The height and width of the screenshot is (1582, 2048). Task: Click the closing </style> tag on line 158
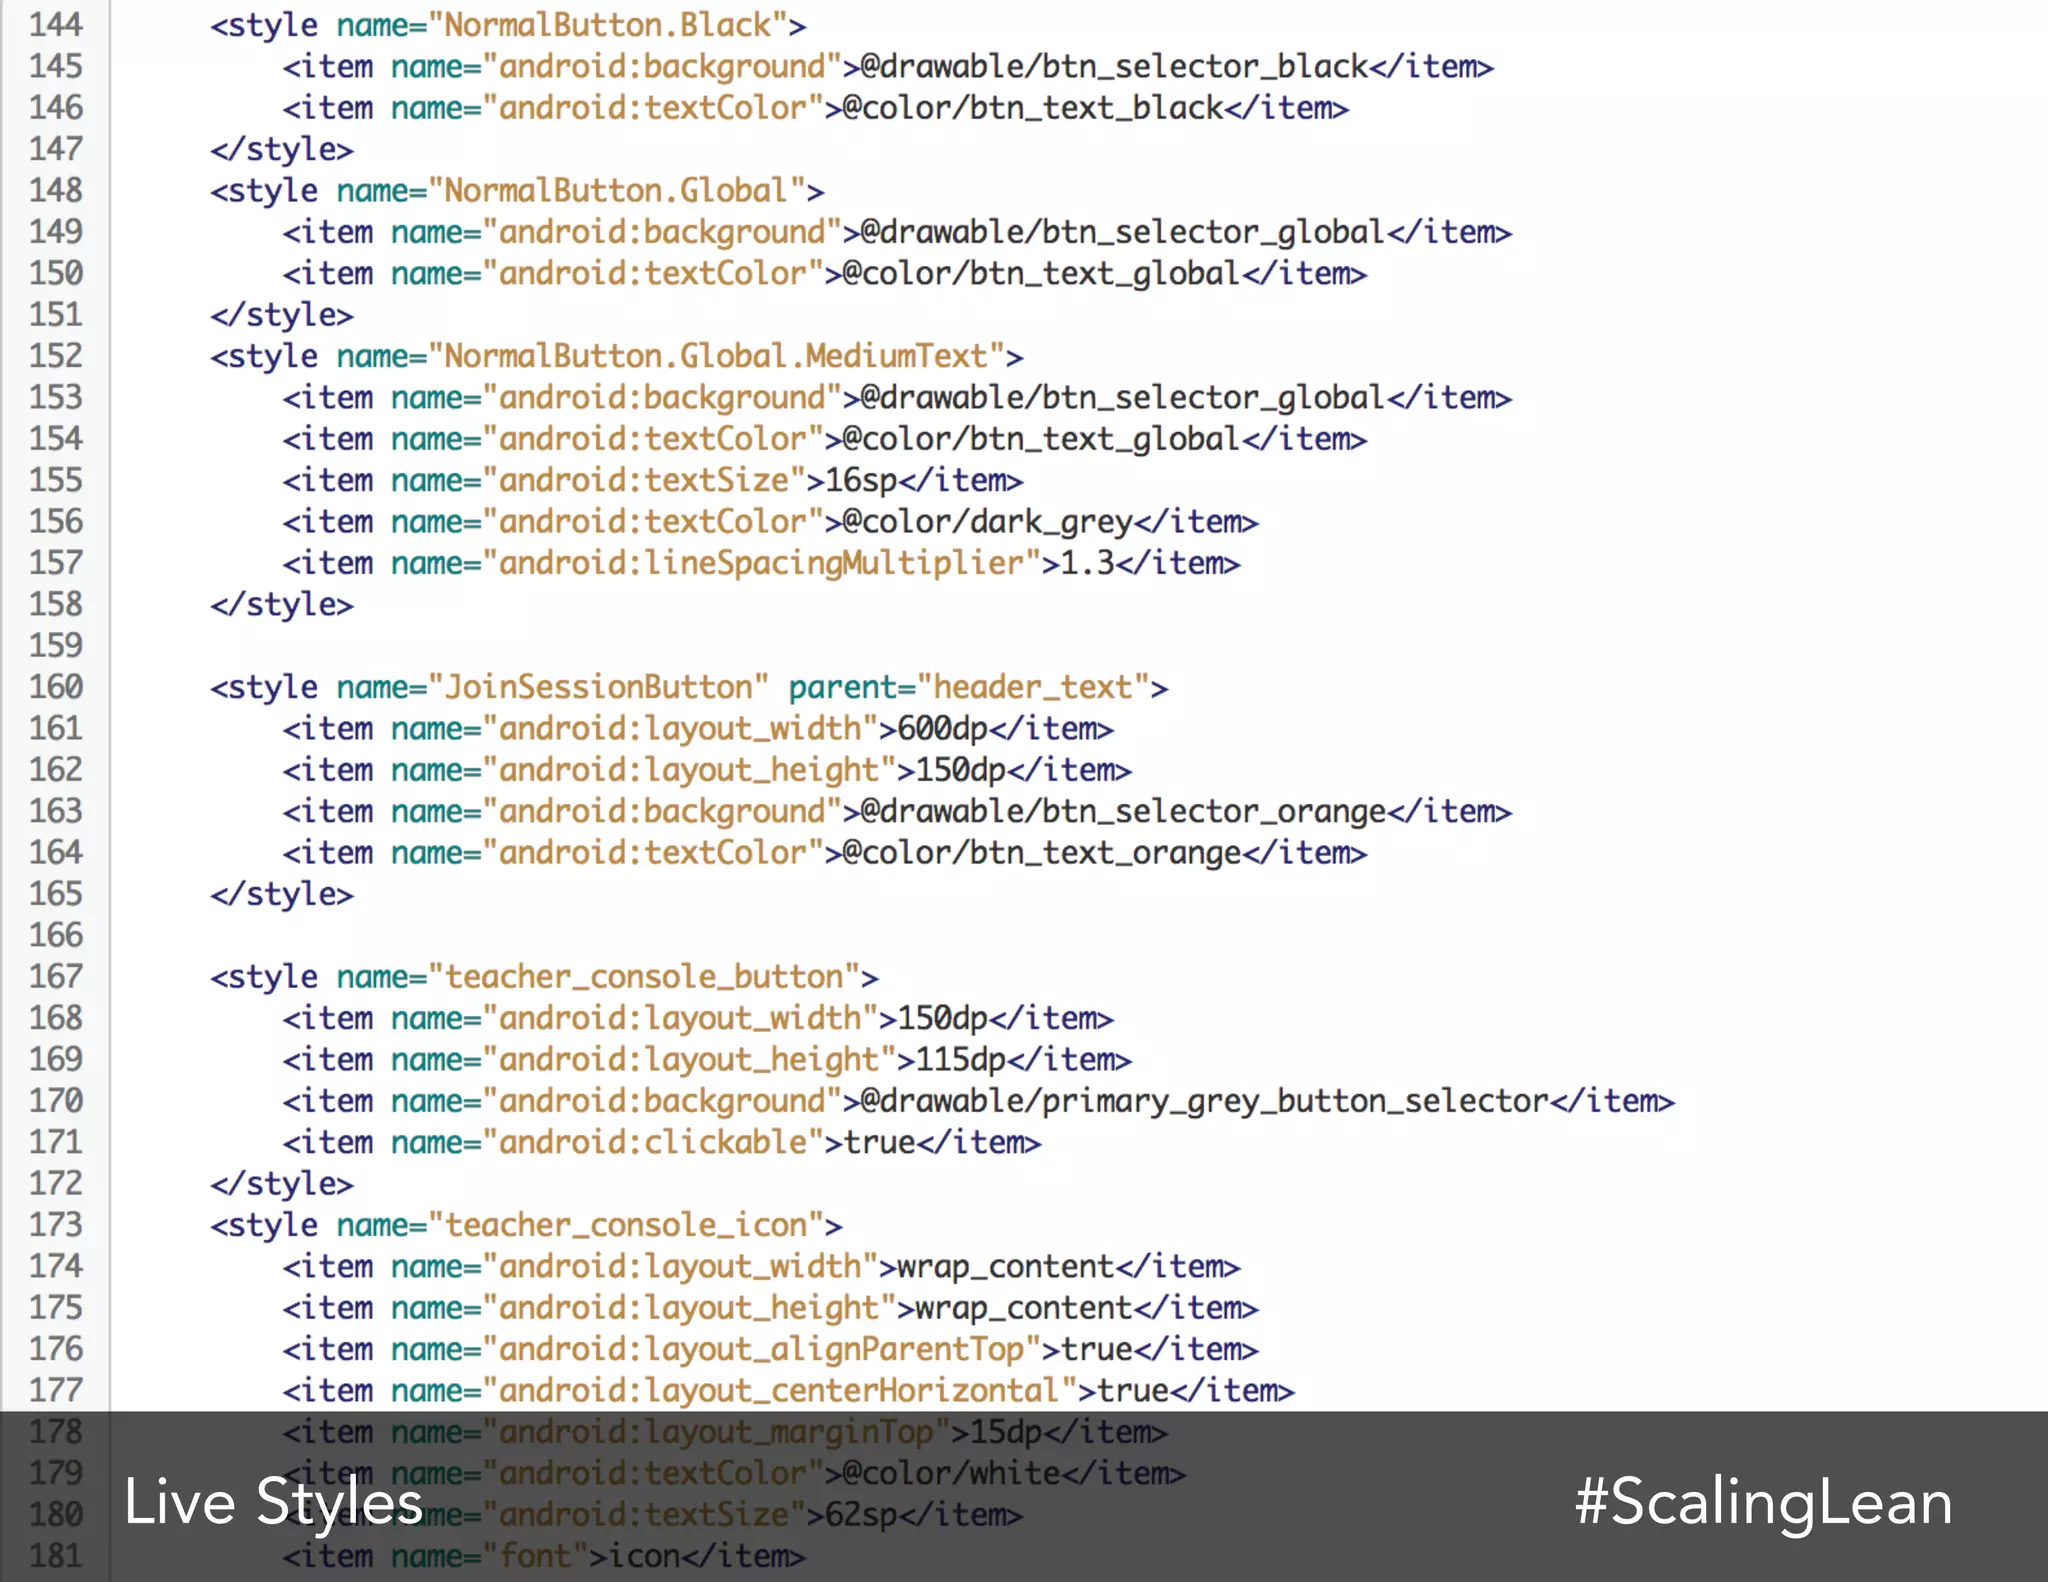click(282, 604)
